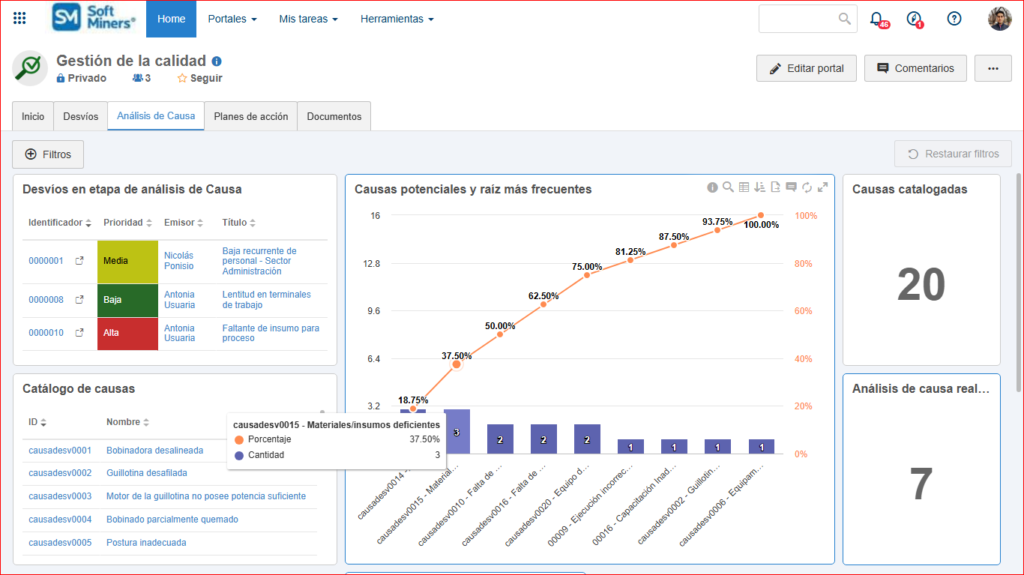The image size is (1024, 575).
Task: Click the notifications bell icon
Action: [x=877, y=18]
